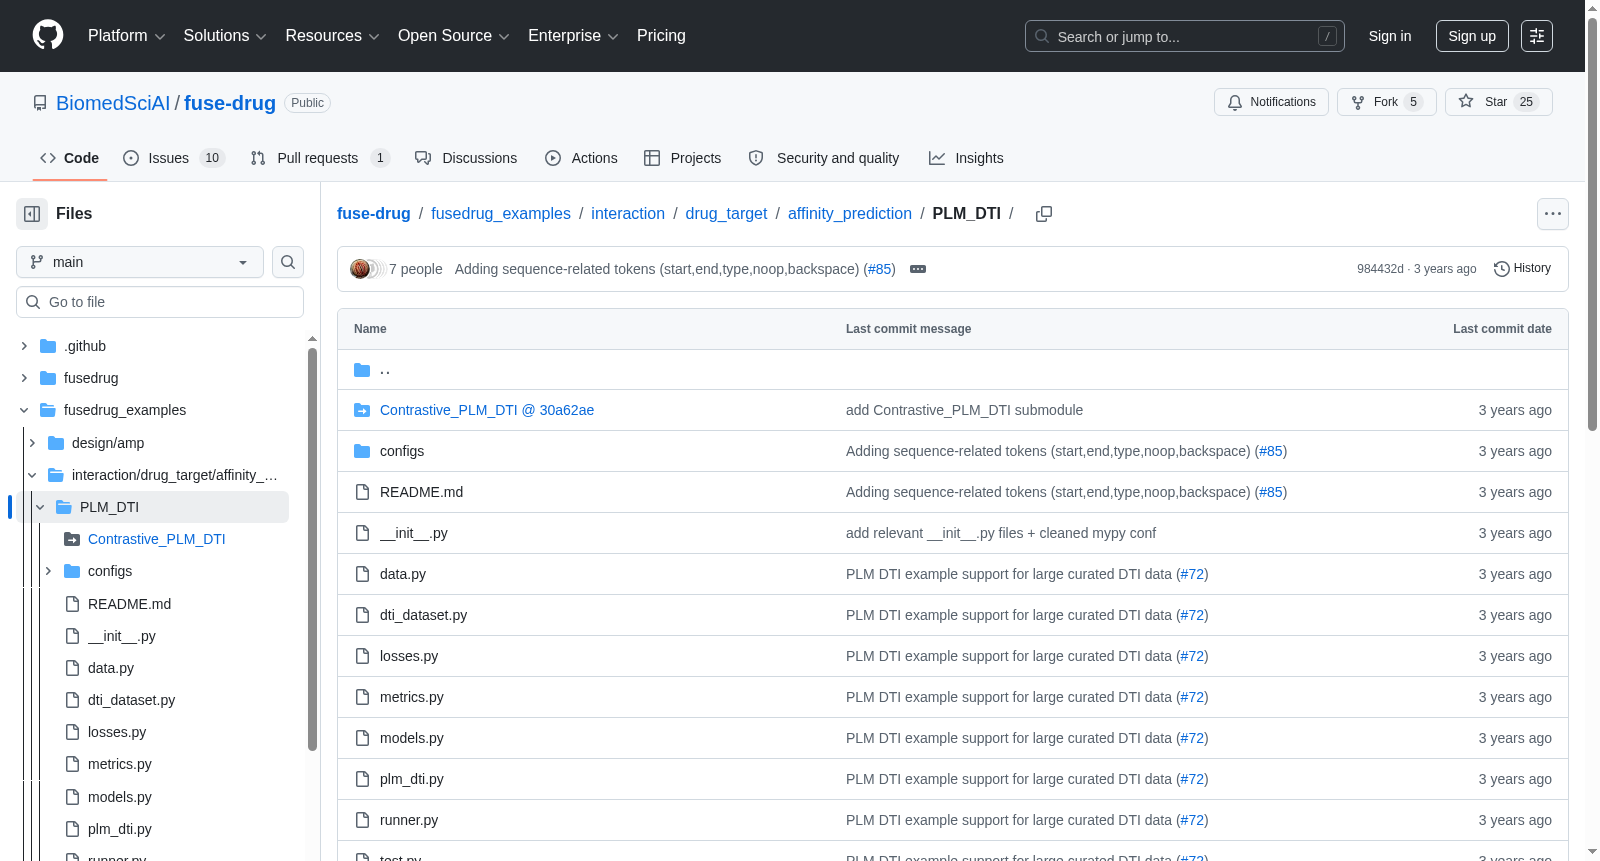
Task: Open the Open Source dropdown menu
Action: pyautogui.click(x=454, y=36)
